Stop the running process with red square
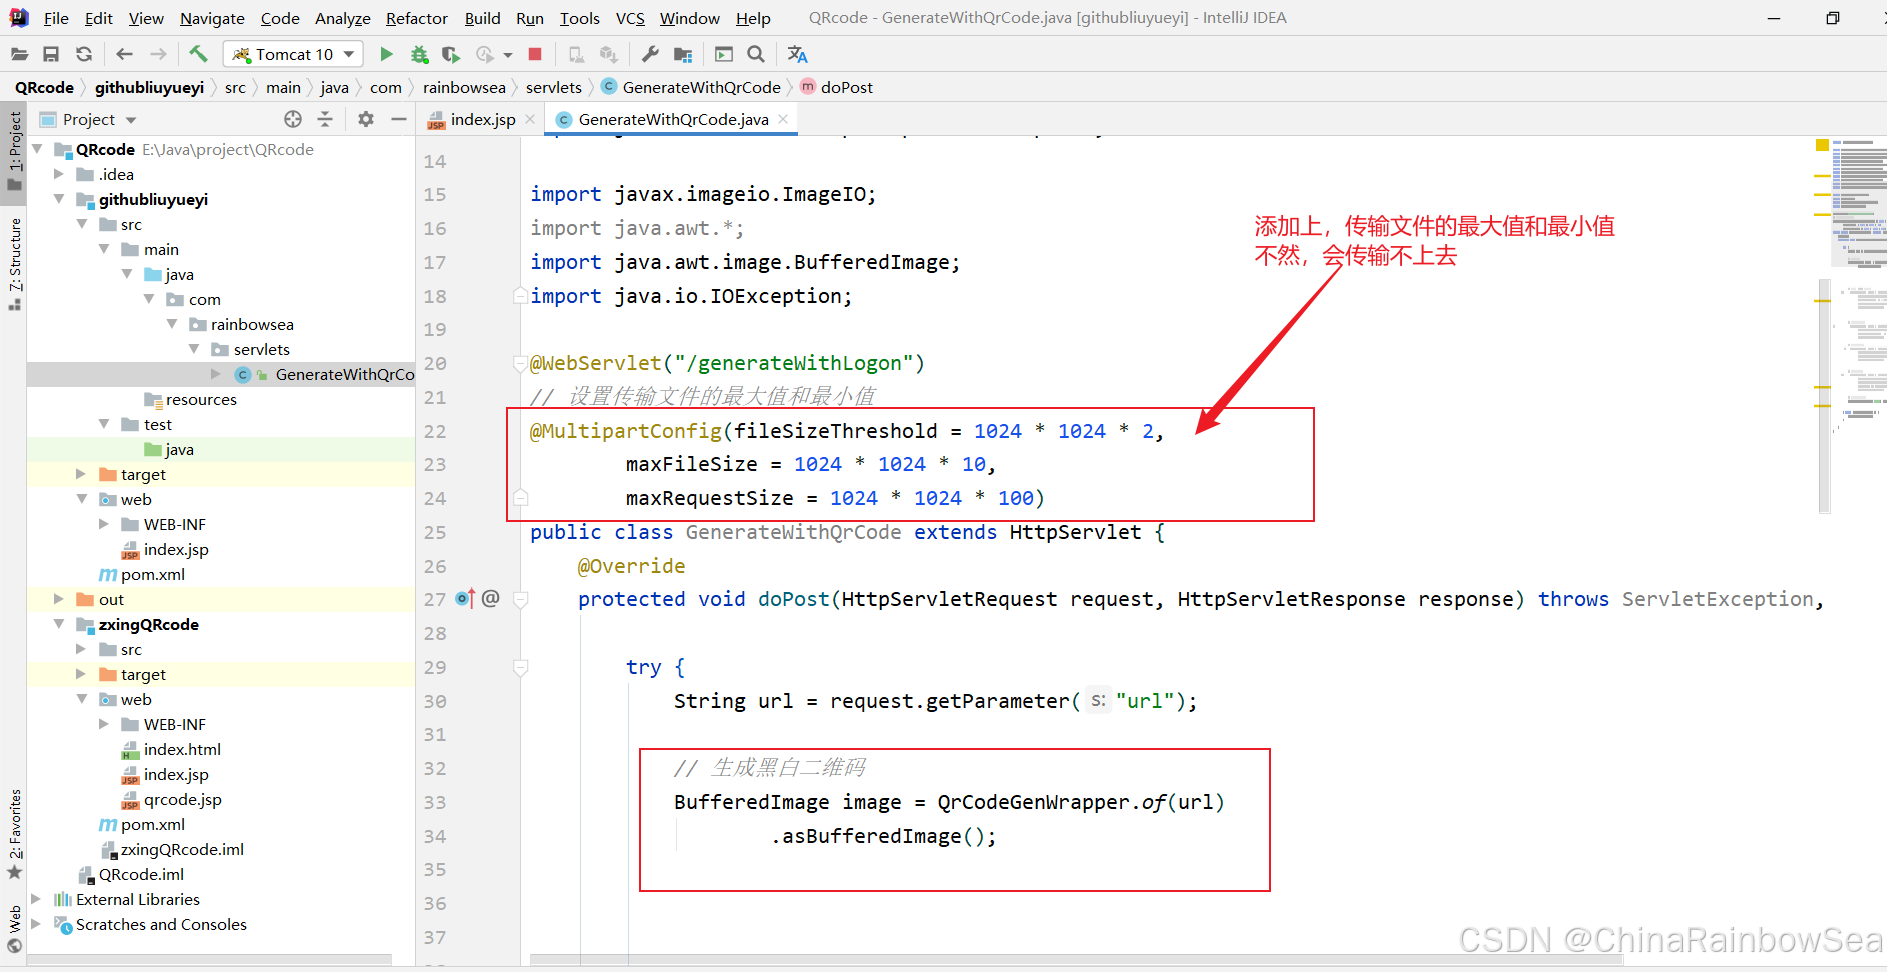The height and width of the screenshot is (972, 1887). pyautogui.click(x=535, y=54)
